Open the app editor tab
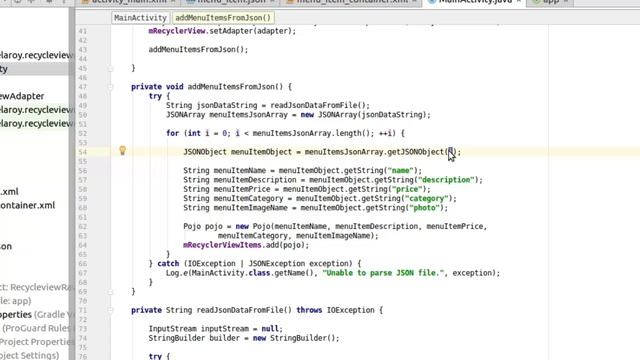This screenshot has height=360, width=640. tap(550, 2)
